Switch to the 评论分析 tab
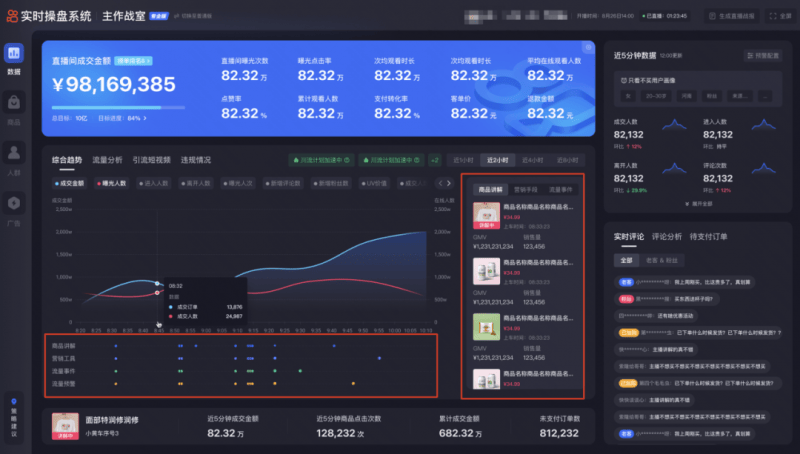This screenshot has width=800, height=454. [667, 237]
